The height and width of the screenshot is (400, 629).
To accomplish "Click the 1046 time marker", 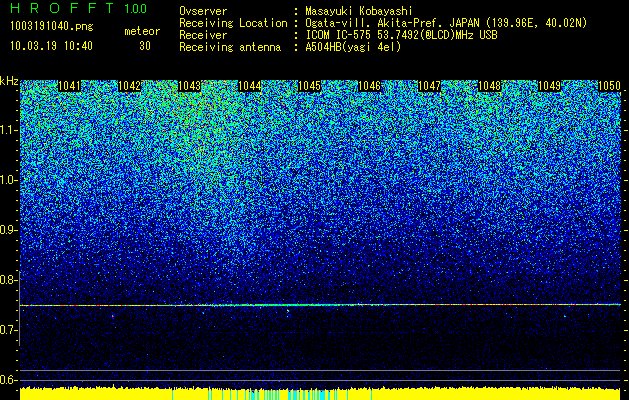I will (369, 86).
